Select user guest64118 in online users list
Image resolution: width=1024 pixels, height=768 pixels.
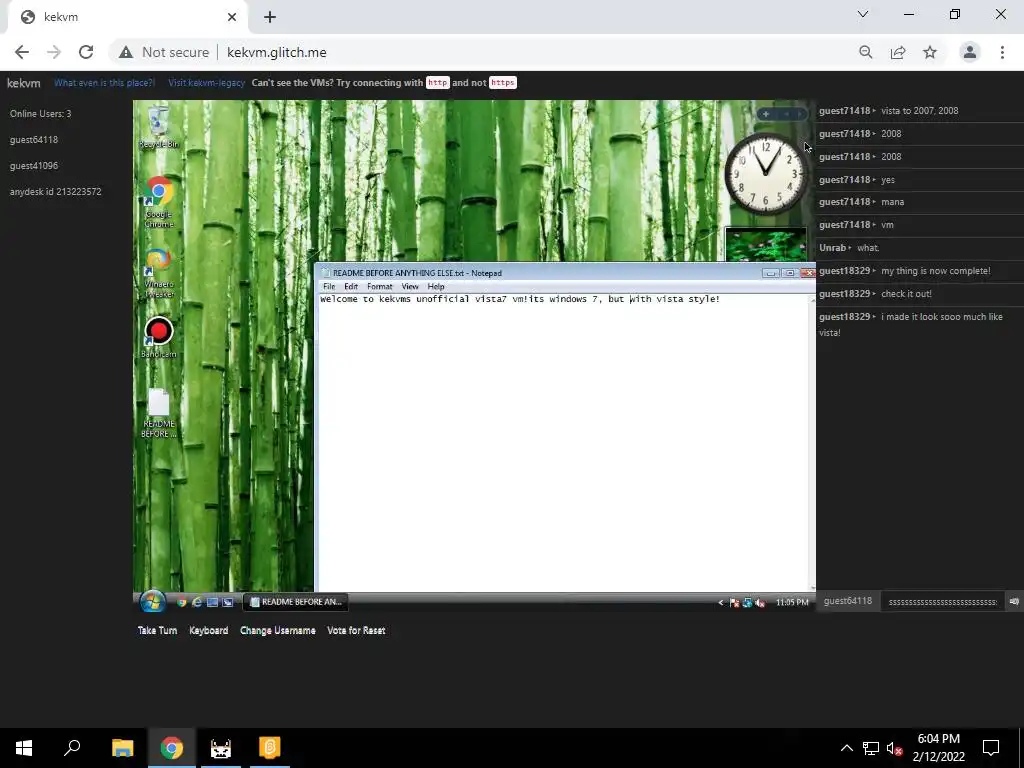pyautogui.click(x=34, y=140)
